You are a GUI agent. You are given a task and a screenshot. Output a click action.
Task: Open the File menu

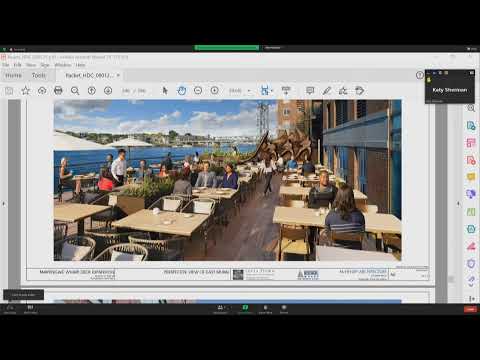point(6,65)
